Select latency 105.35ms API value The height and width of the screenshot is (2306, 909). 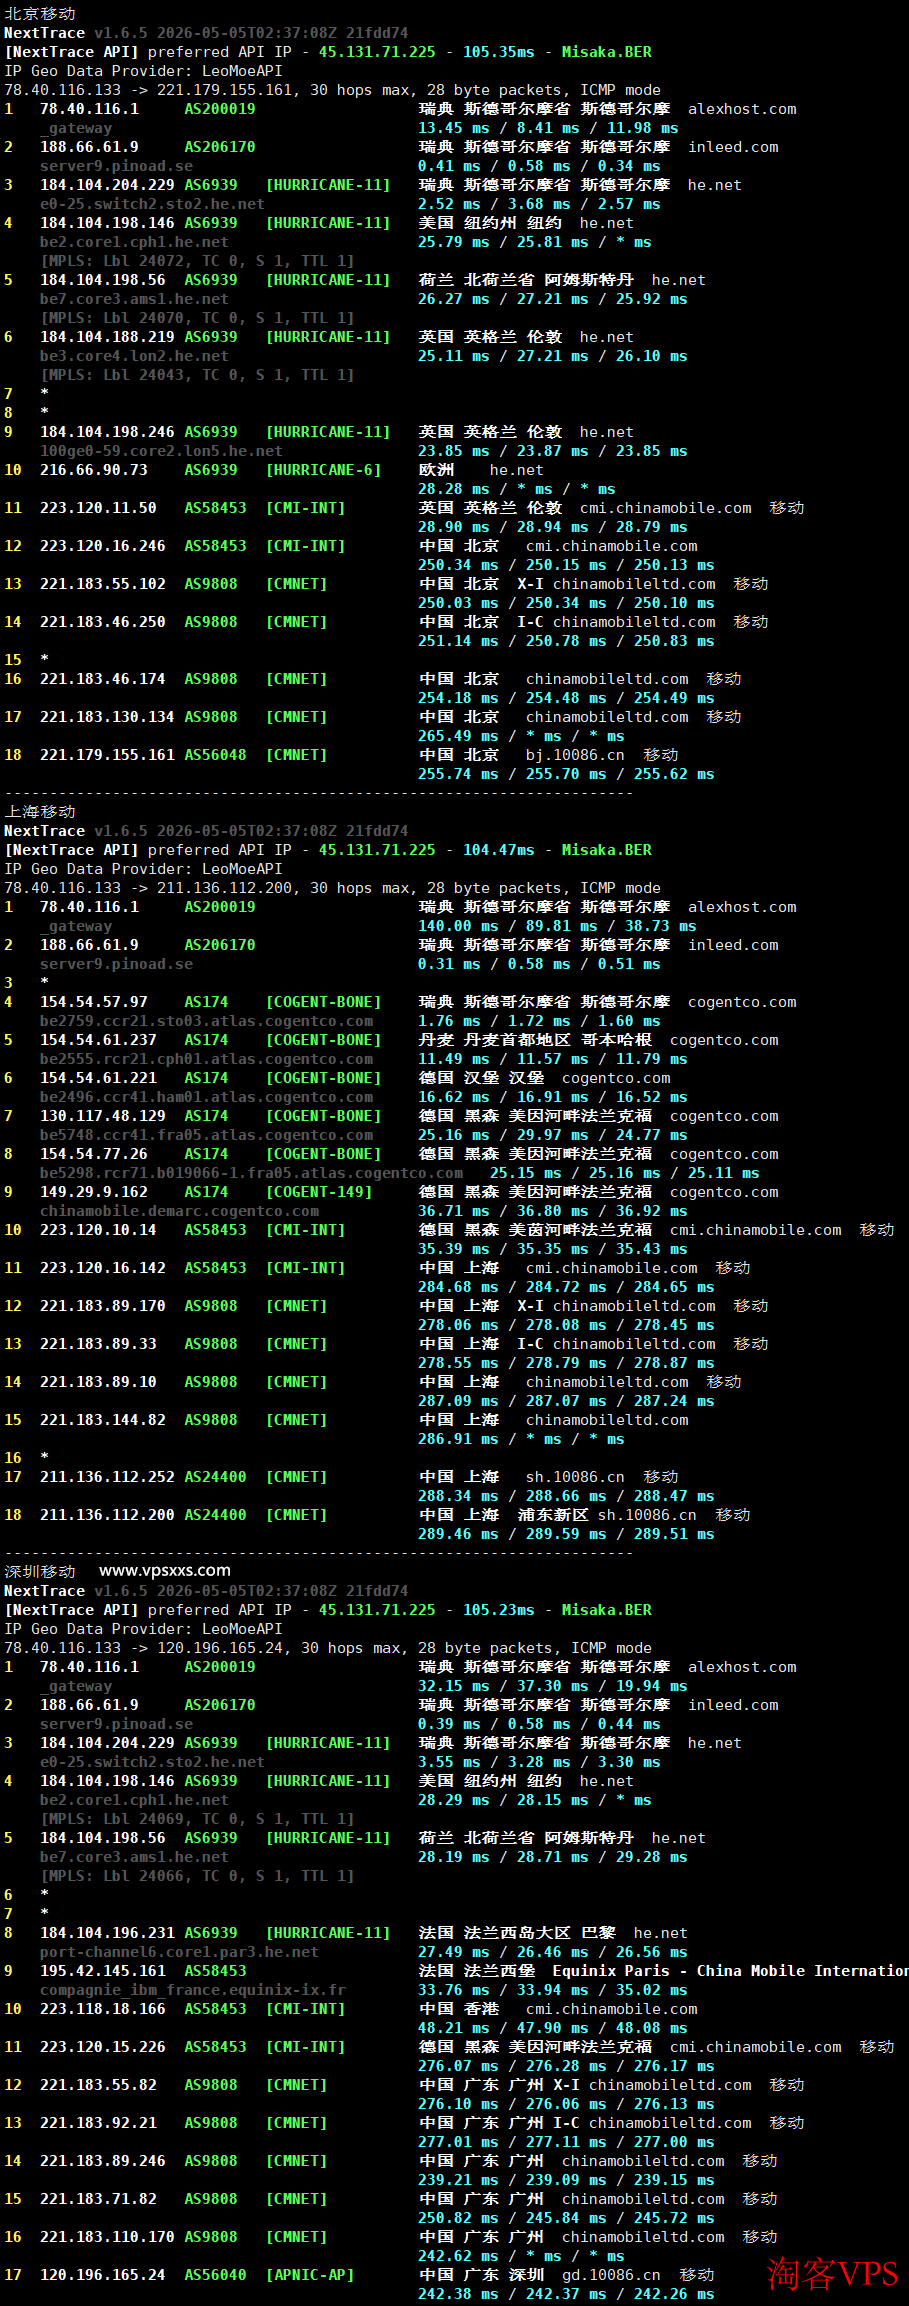click(x=499, y=52)
